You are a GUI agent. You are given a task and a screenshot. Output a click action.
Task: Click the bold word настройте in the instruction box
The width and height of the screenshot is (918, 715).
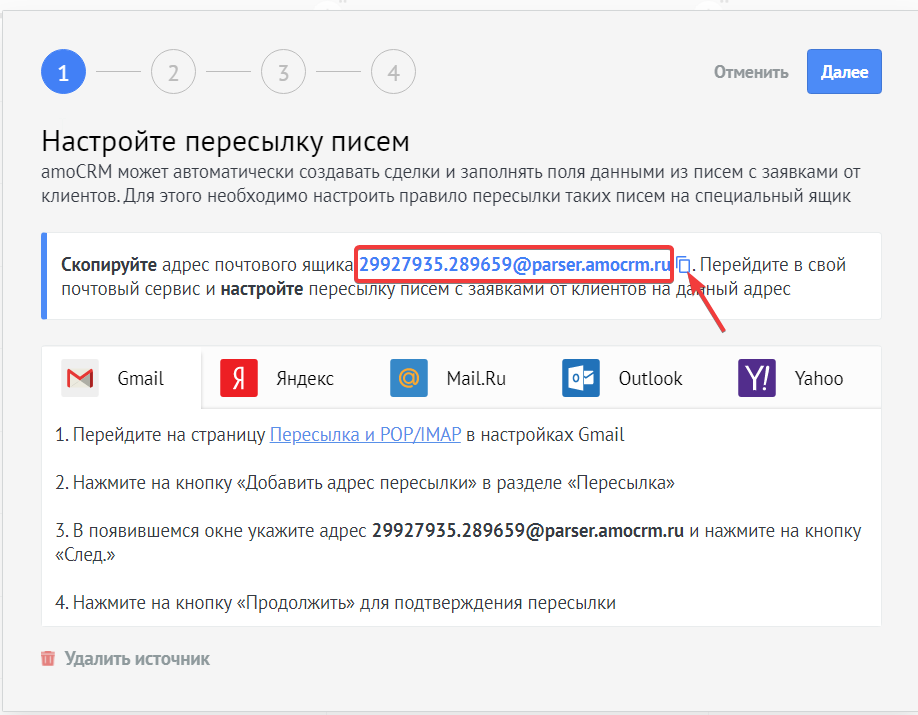262,289
